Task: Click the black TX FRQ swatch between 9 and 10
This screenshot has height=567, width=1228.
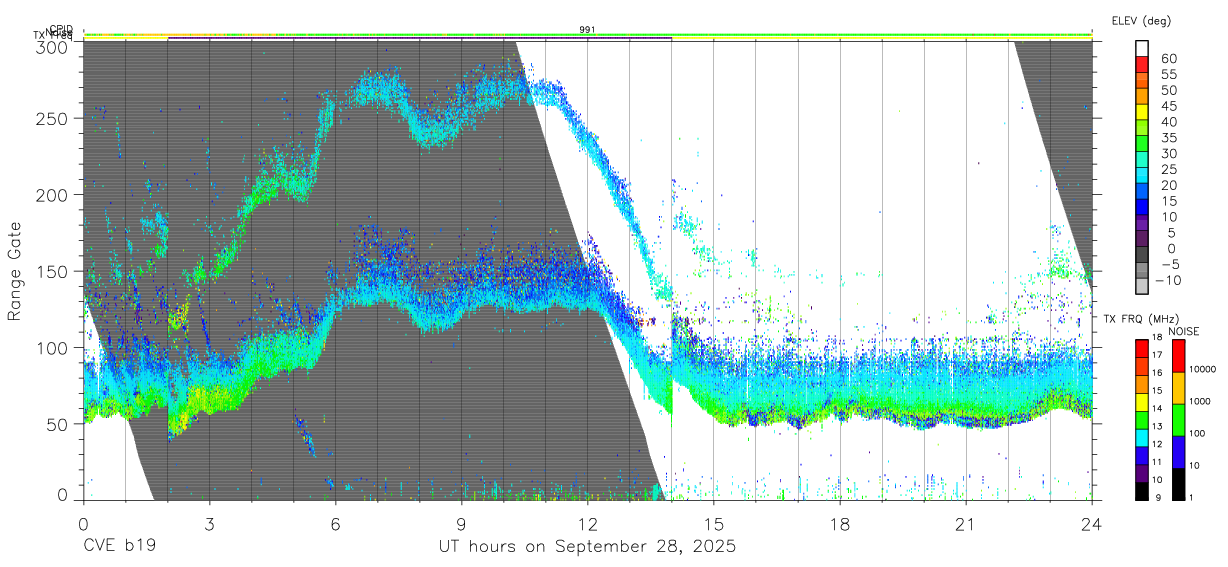Action: (1142, 489)
